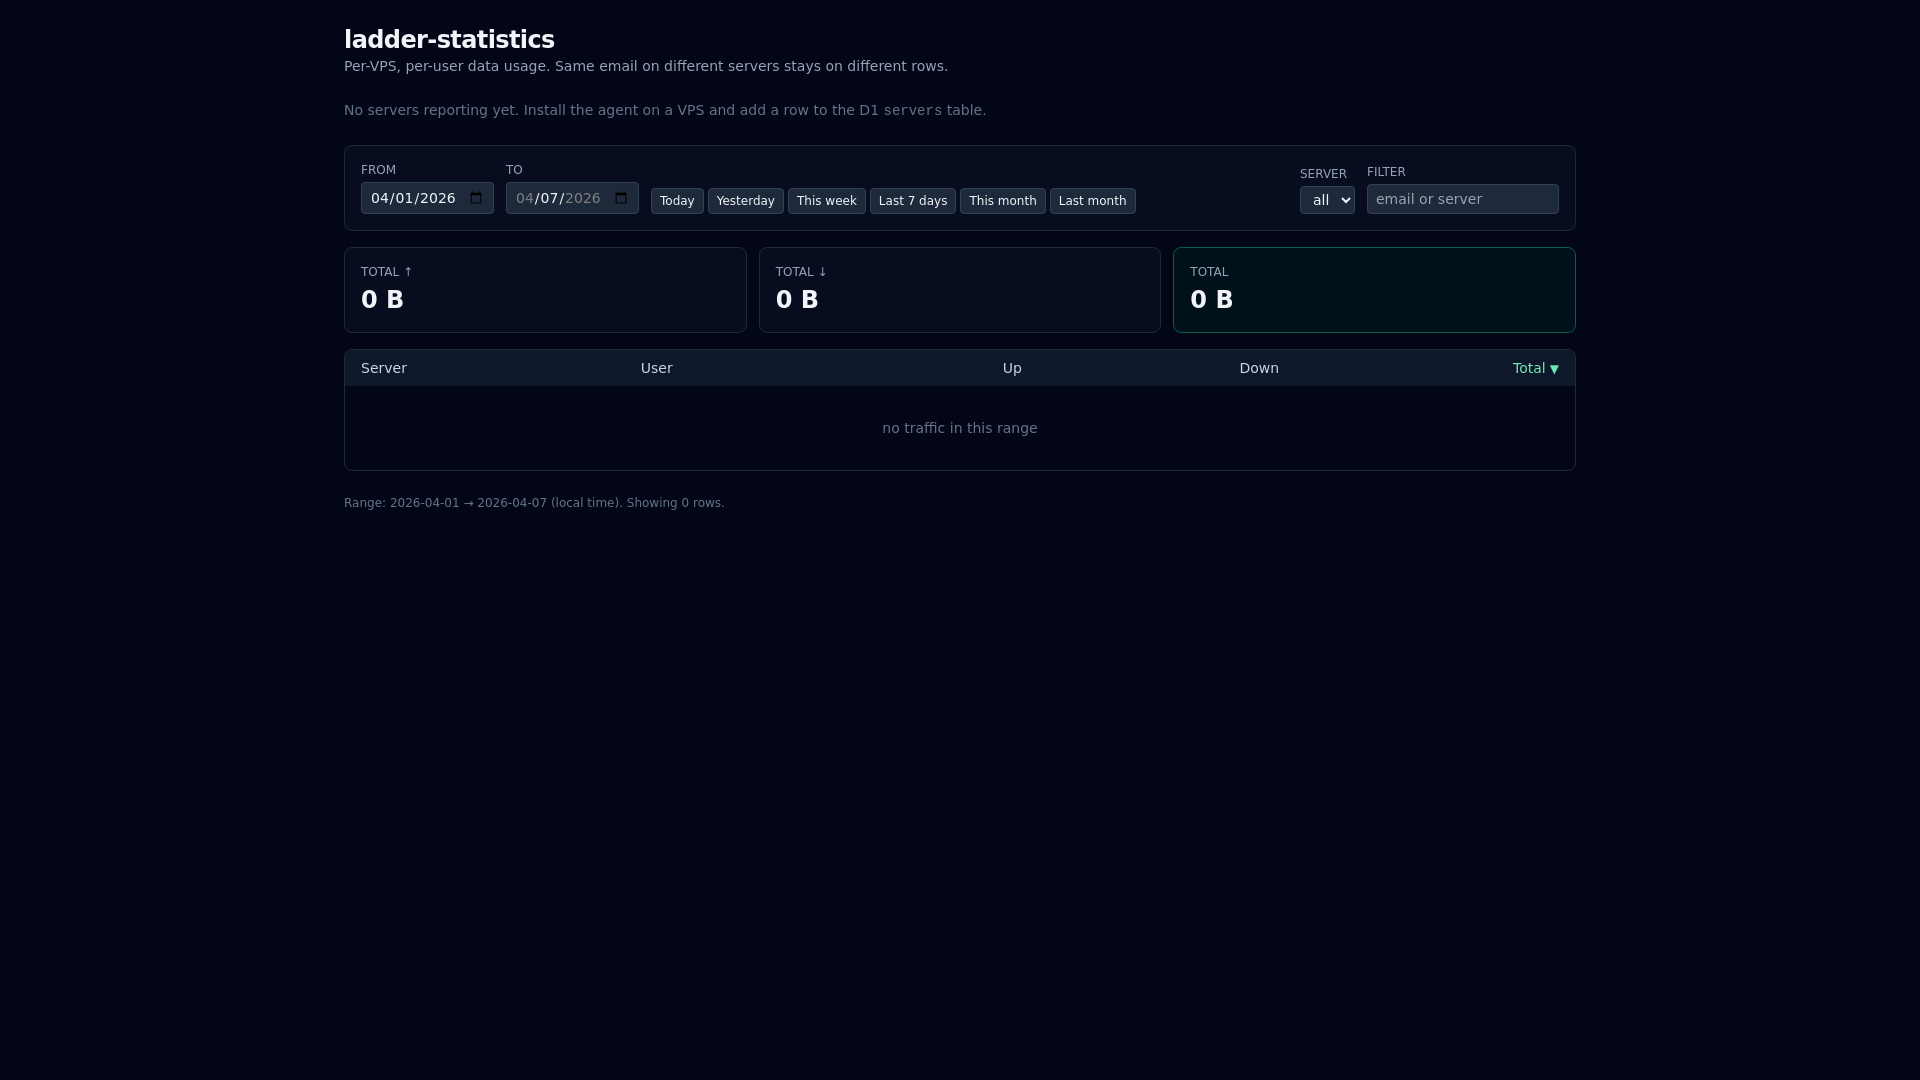Apply the This week range
1920x1080 pixels.
(827, 201)
